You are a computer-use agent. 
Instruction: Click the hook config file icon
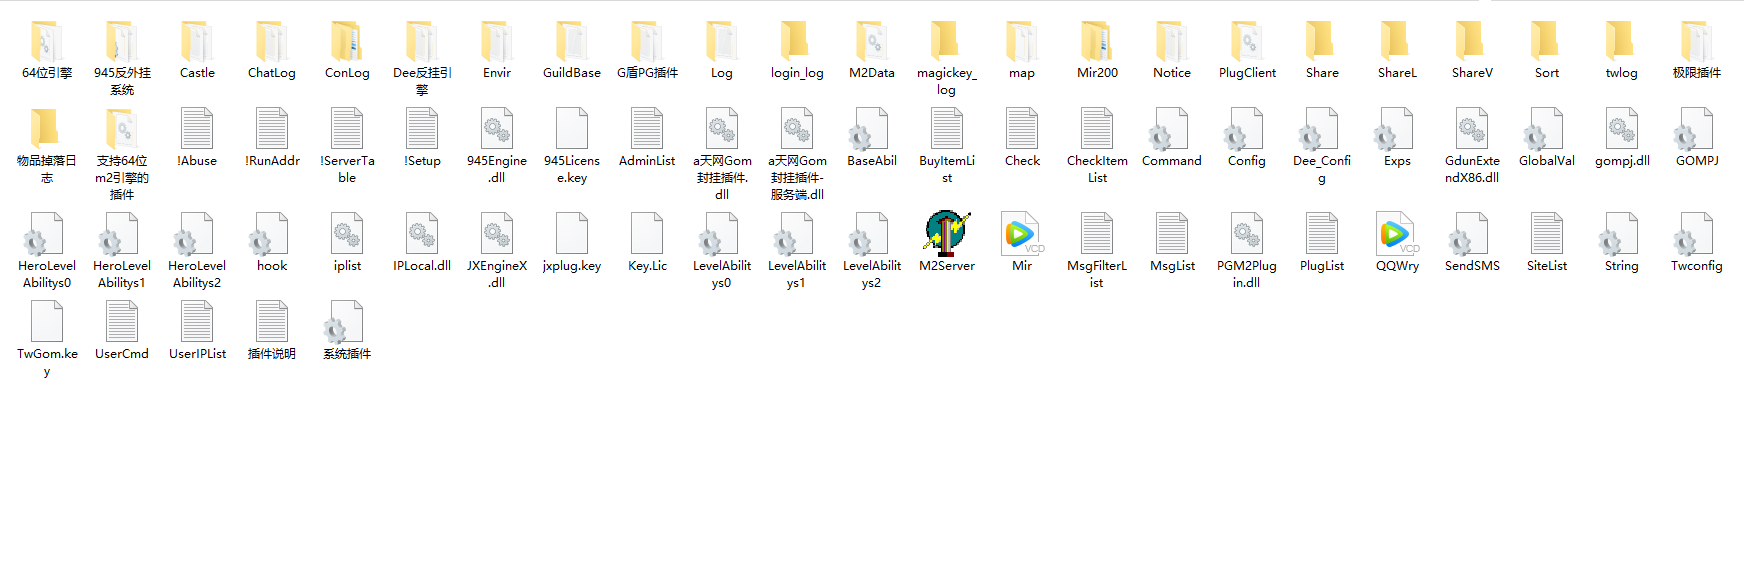coord(272,233)
